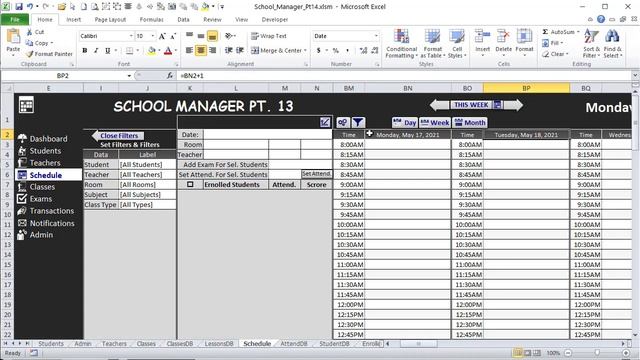Switch schedule to Day view

click(404, 122)
